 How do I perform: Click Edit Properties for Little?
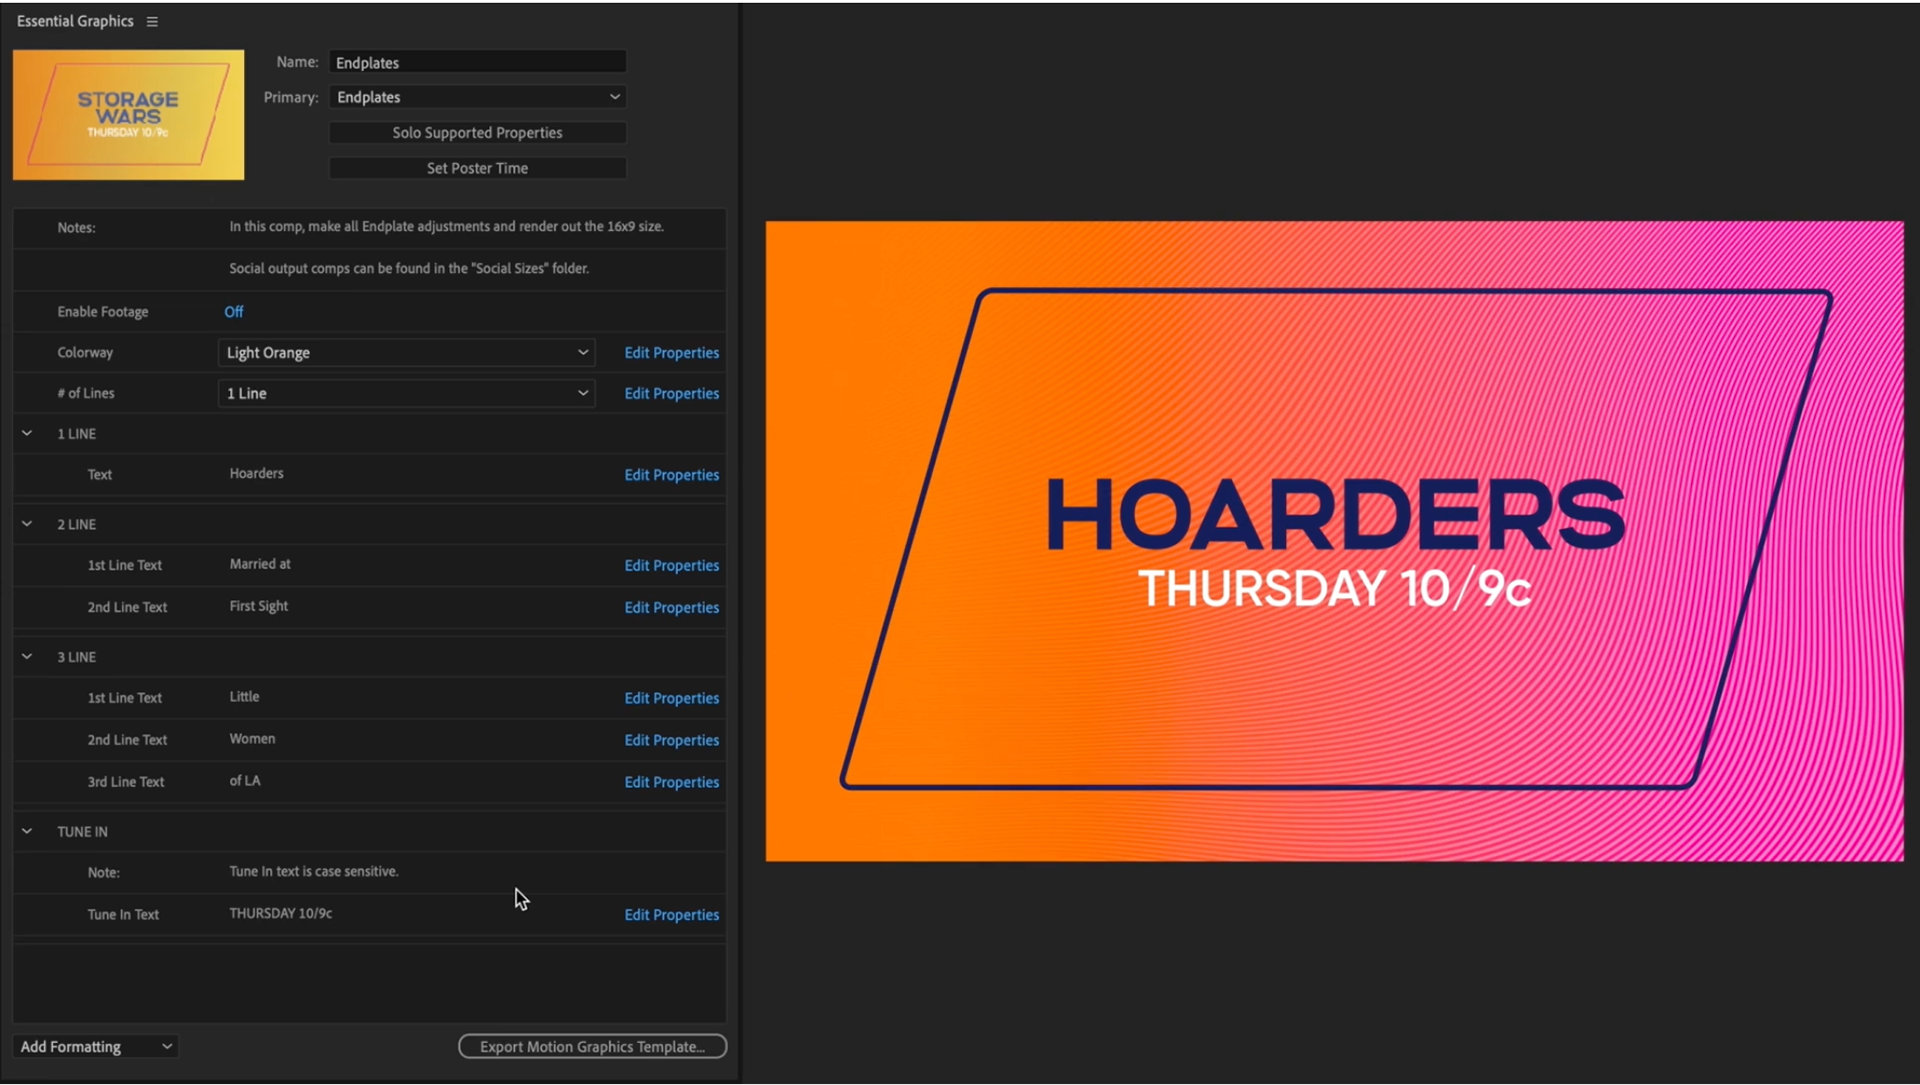point(671,699)
